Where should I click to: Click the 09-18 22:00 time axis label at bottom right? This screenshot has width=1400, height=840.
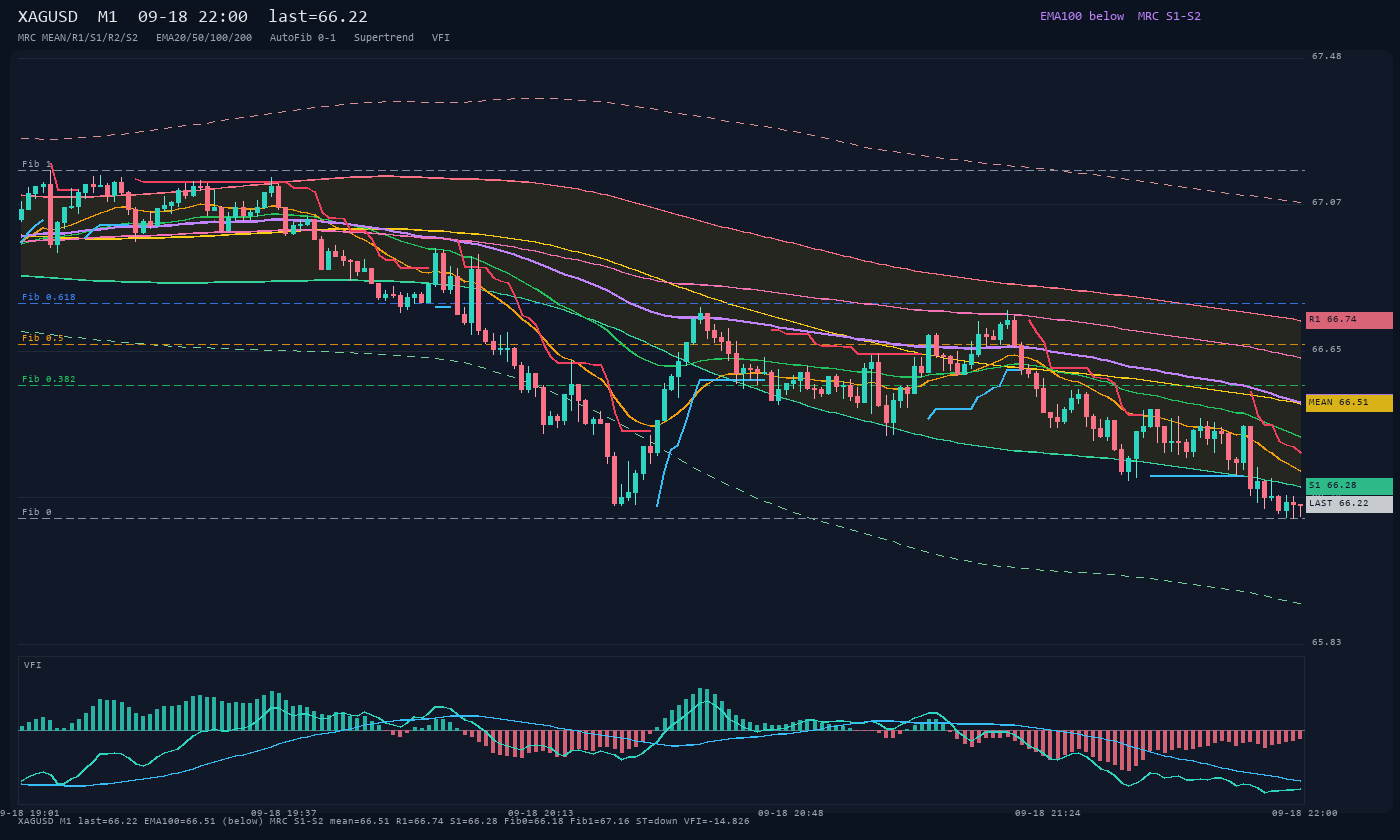pyautogui.click(x=1305, y=813)
